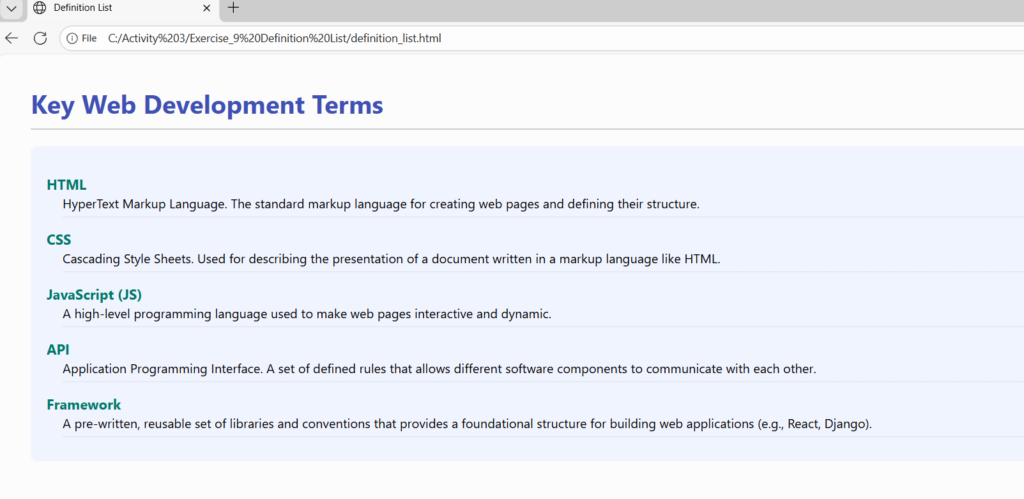Expand the tab search dropdown chevron
Image resolution: width=1024 pixels, height=499 pixels.
tap(9, 8)
